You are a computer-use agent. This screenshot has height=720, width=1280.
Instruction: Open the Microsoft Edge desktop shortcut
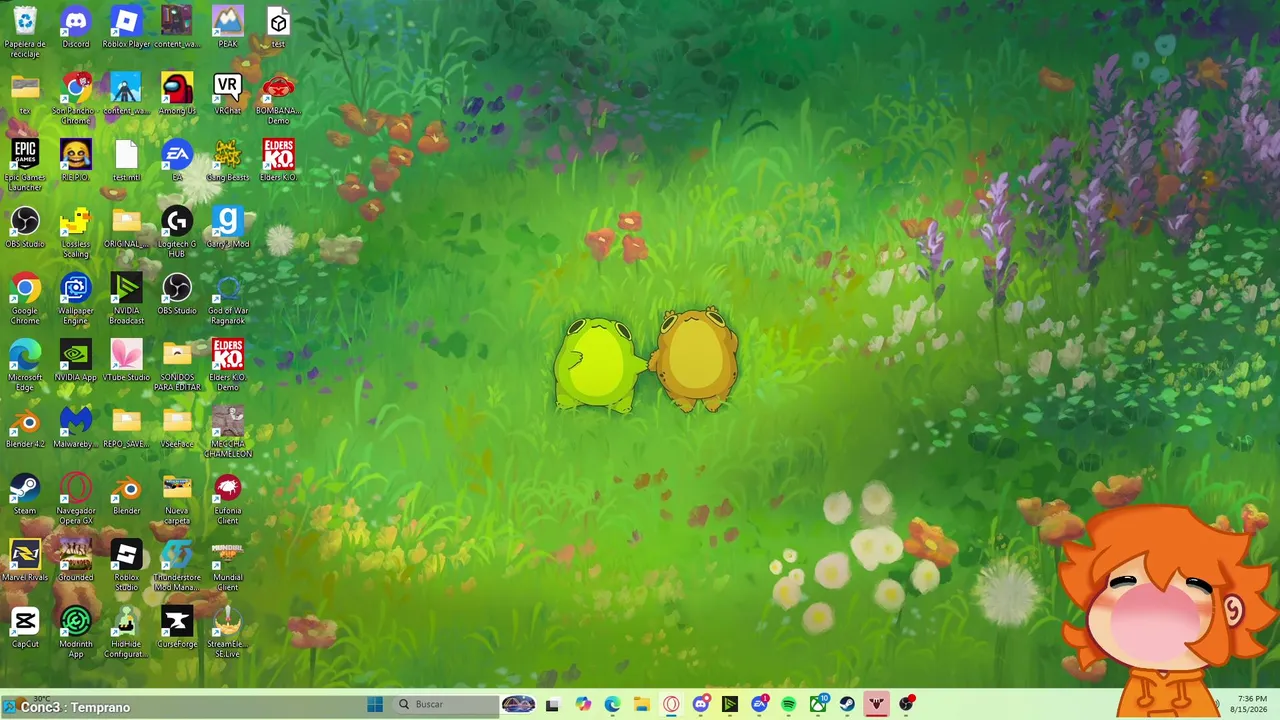click(25, 365)
